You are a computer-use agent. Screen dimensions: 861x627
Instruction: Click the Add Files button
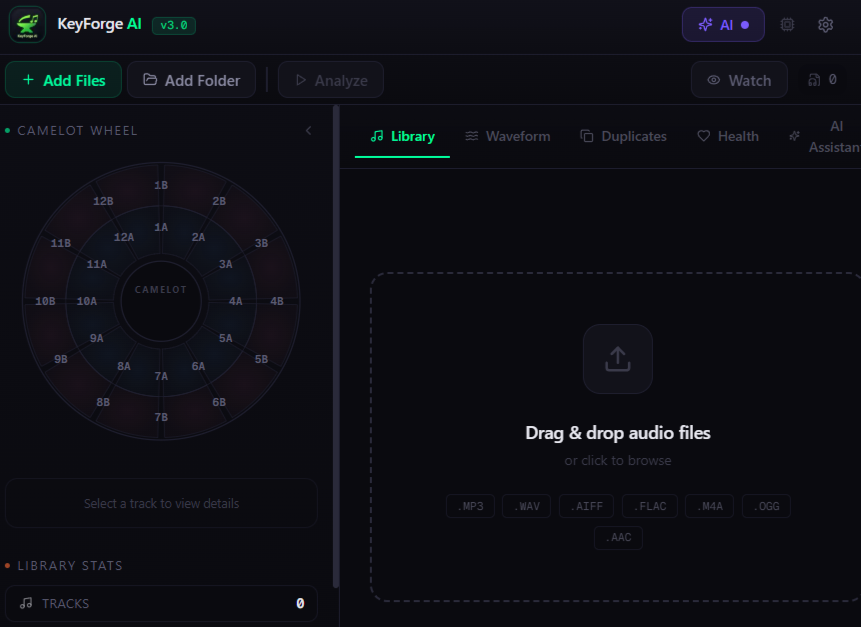point(63,80)
